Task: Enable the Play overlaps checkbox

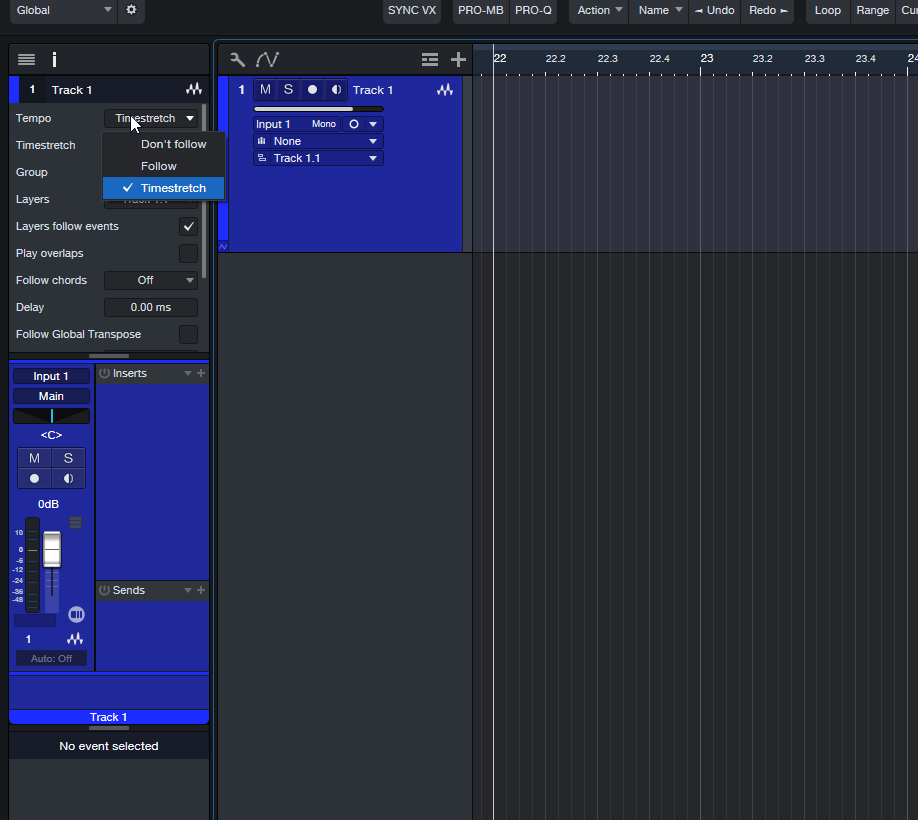Action: tap(189, 253)
